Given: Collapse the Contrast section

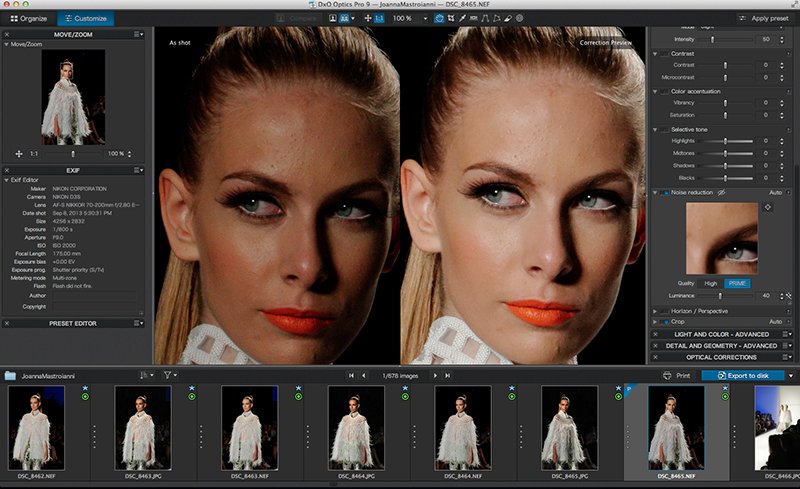Looking at the screenshot, I should coord(655,54).
